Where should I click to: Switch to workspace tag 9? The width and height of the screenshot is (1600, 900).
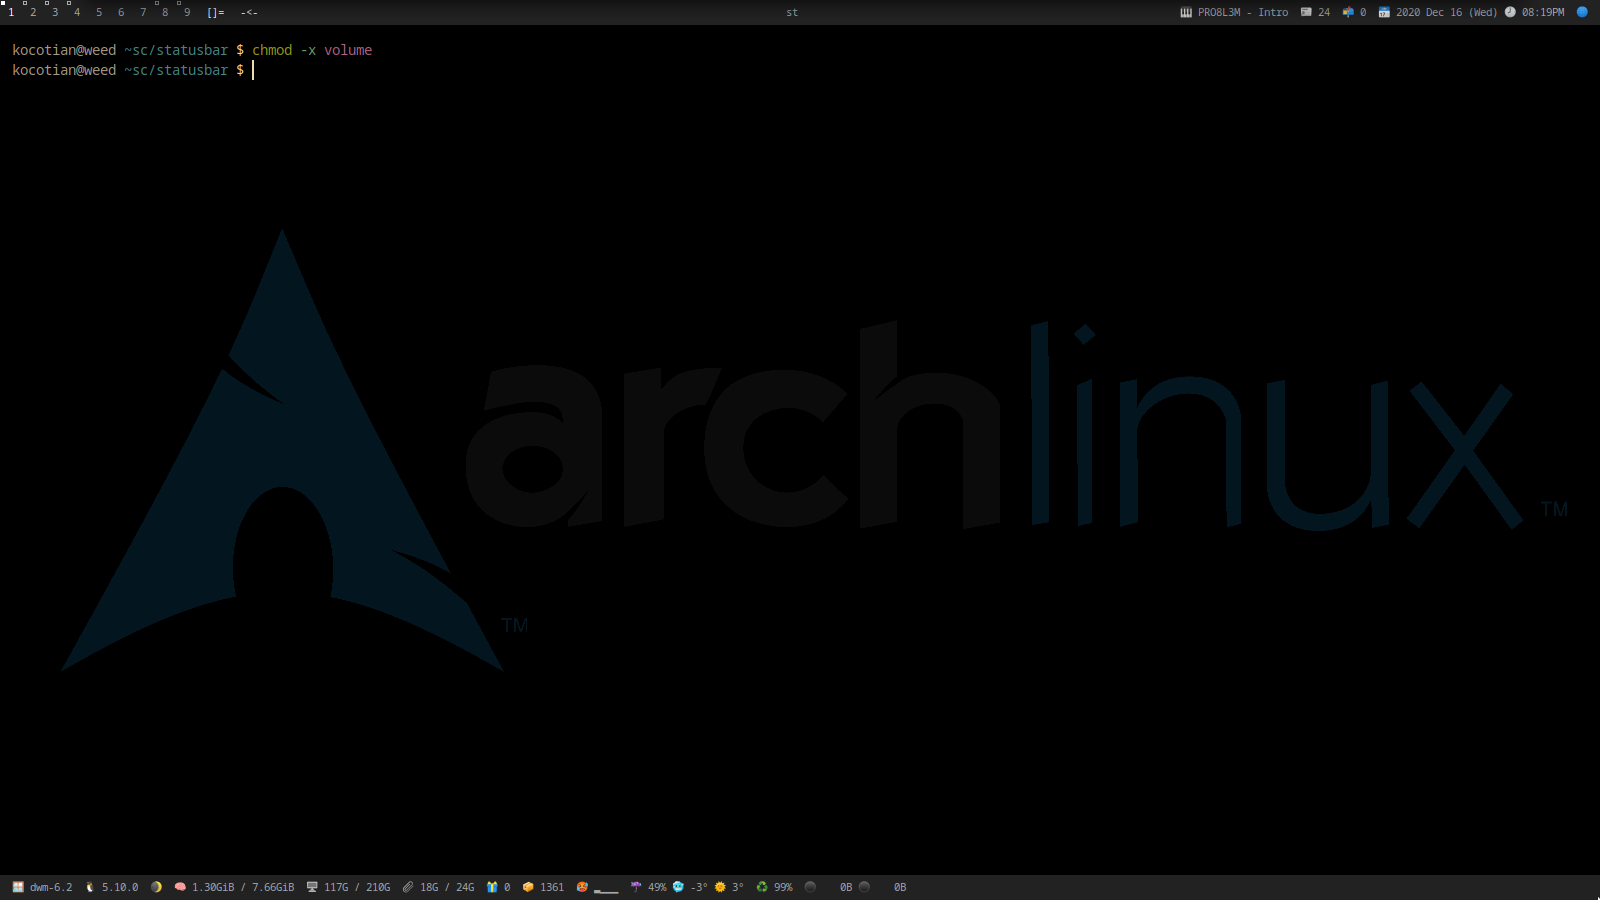[x=187, y=13]
